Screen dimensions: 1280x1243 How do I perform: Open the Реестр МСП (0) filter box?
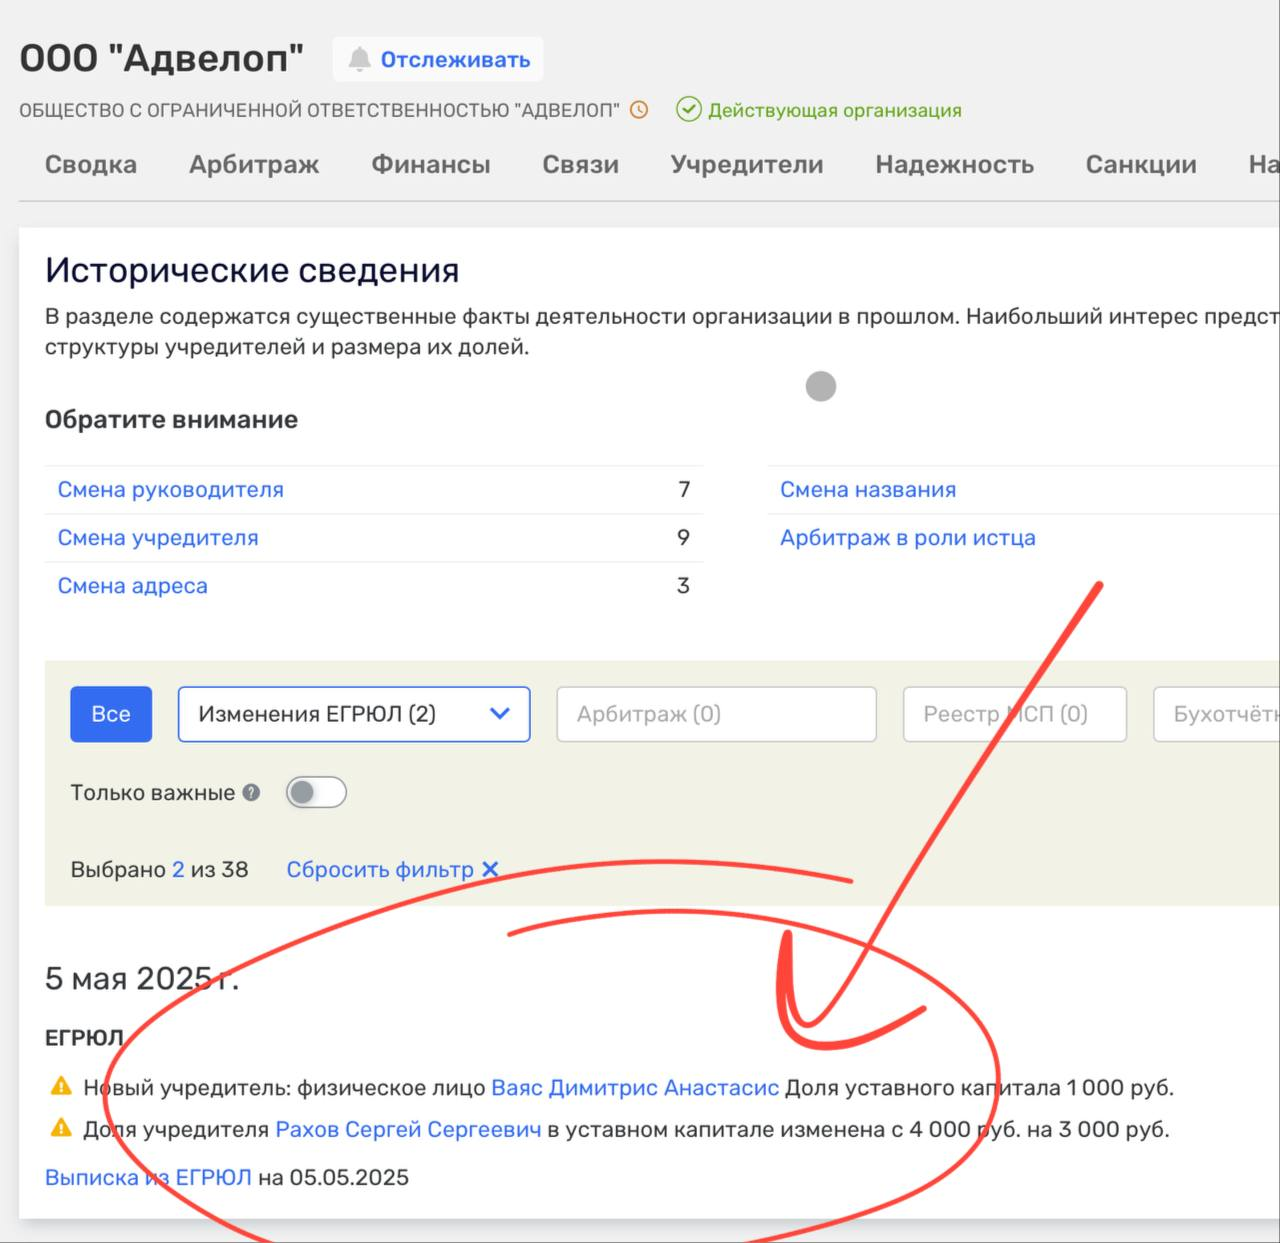point(1014,714)
